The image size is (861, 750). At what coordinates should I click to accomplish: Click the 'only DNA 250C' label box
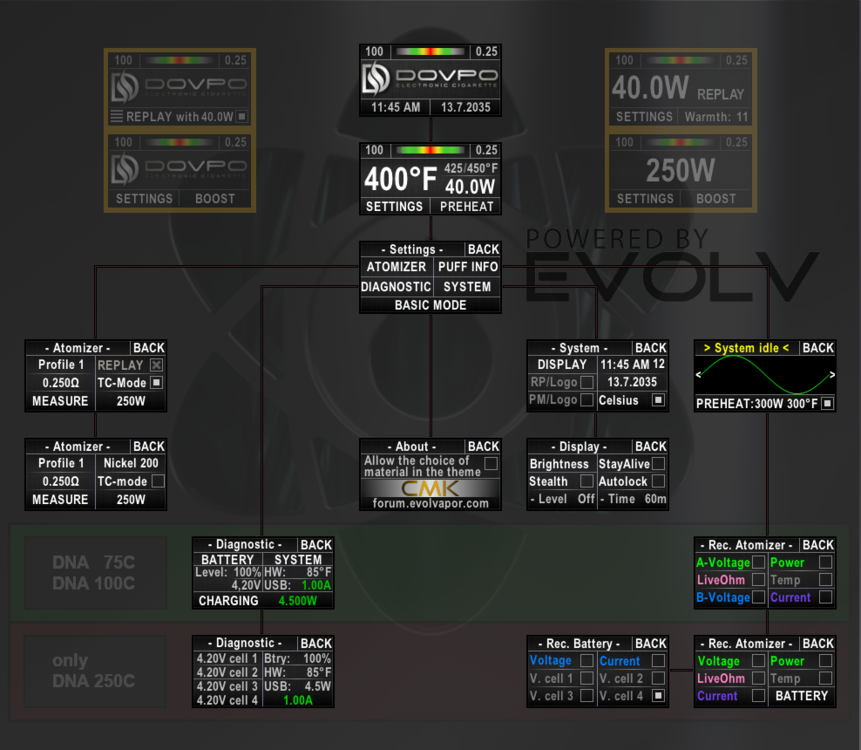[96, 671]
